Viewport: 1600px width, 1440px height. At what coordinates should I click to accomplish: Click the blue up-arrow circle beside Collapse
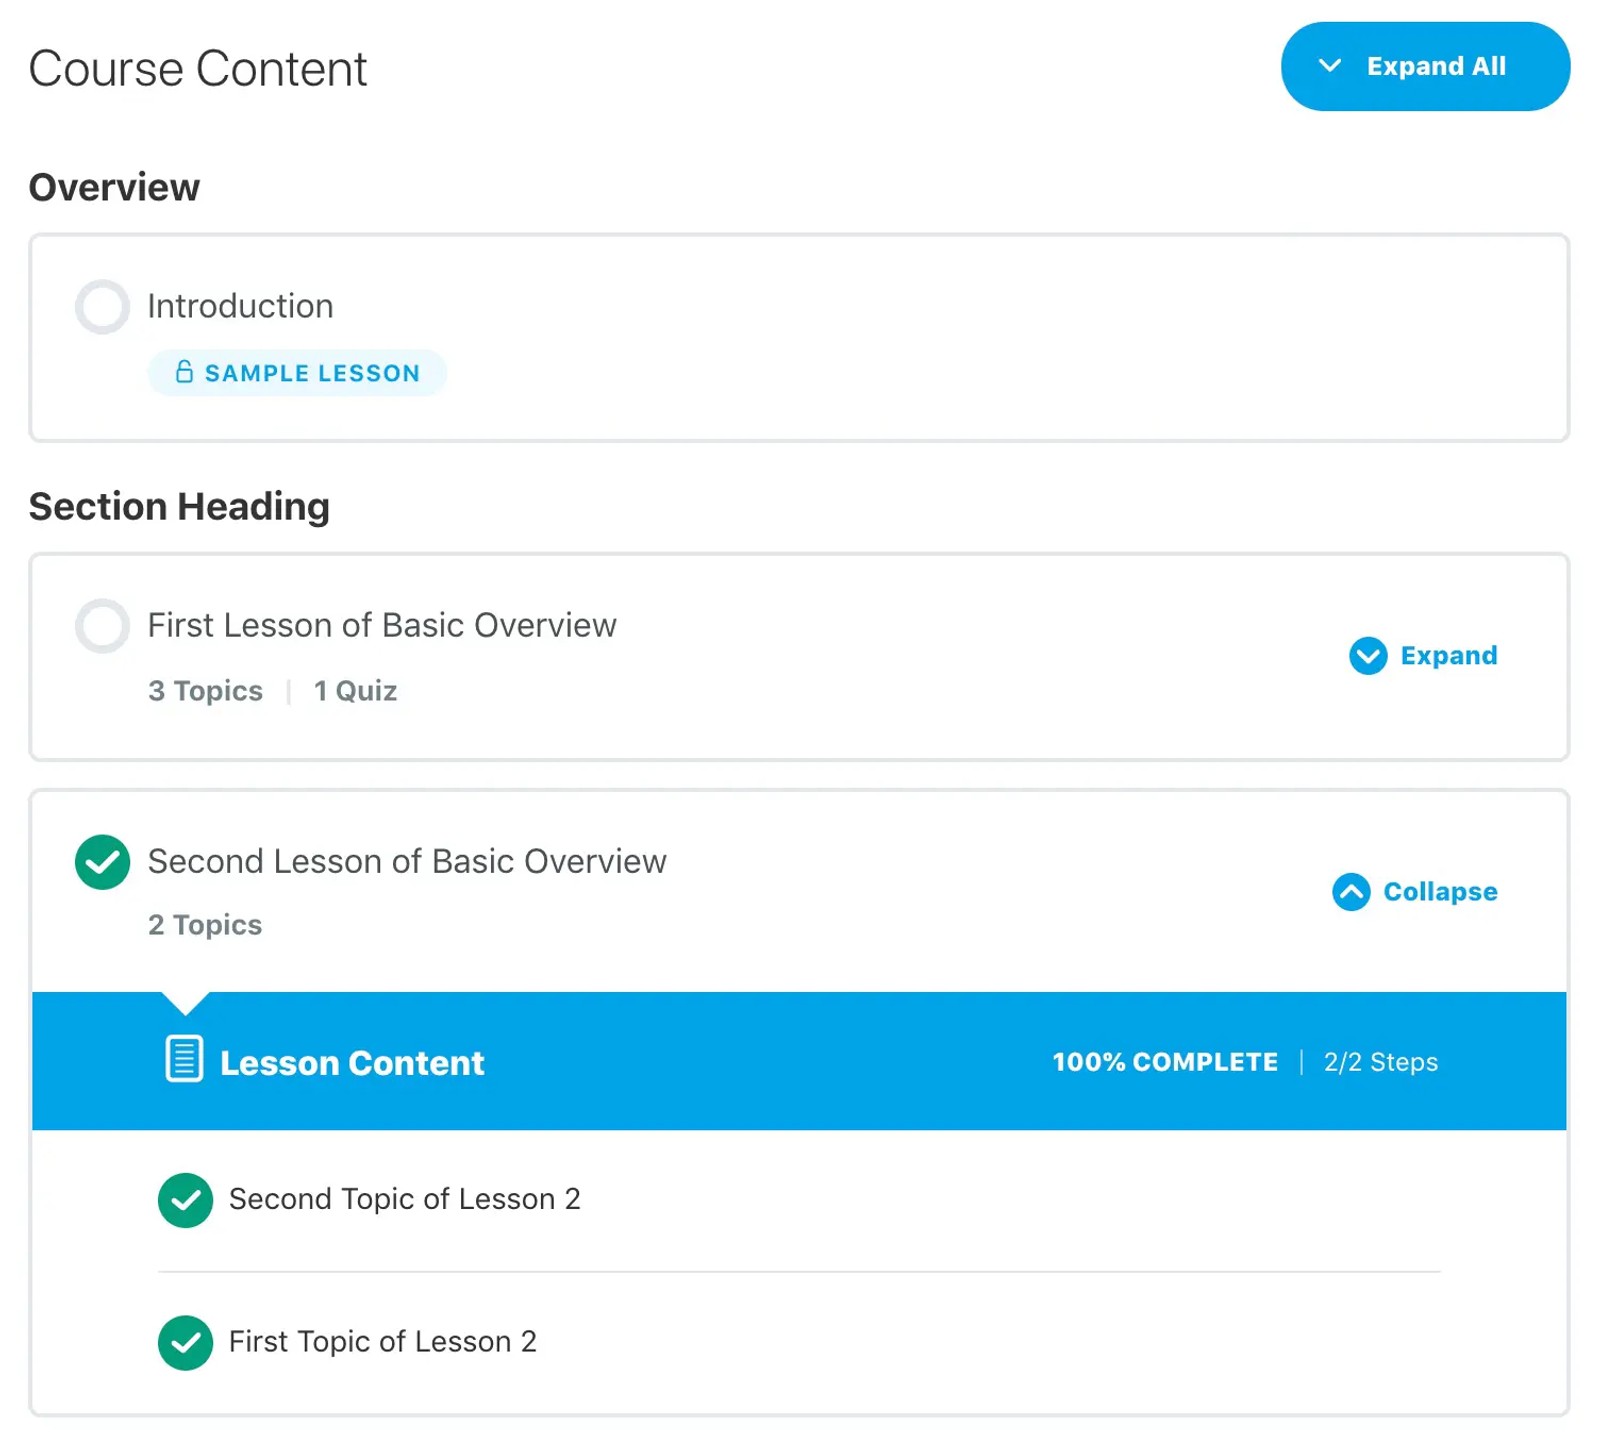(x=1351, y=892)
